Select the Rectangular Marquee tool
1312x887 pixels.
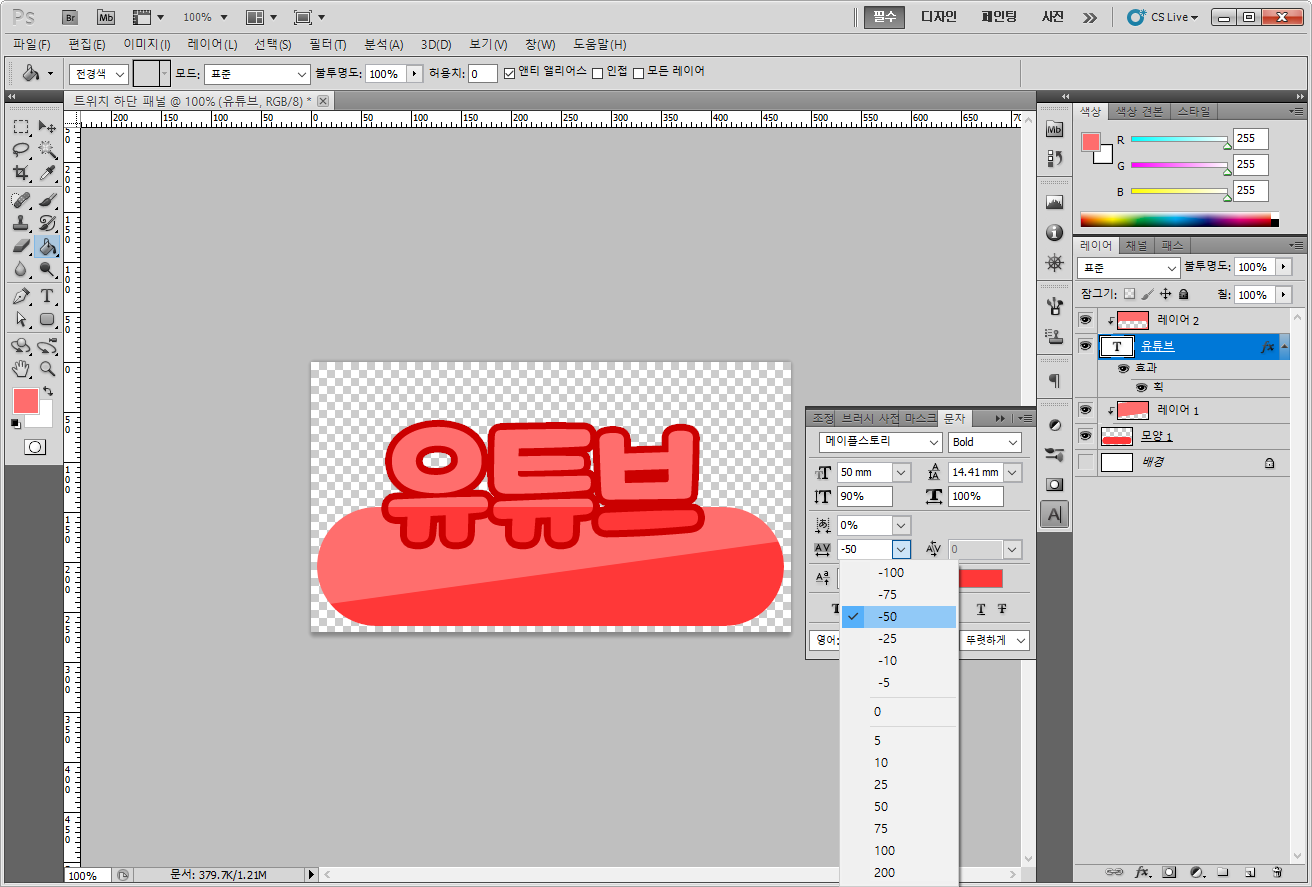click(21, 127)
